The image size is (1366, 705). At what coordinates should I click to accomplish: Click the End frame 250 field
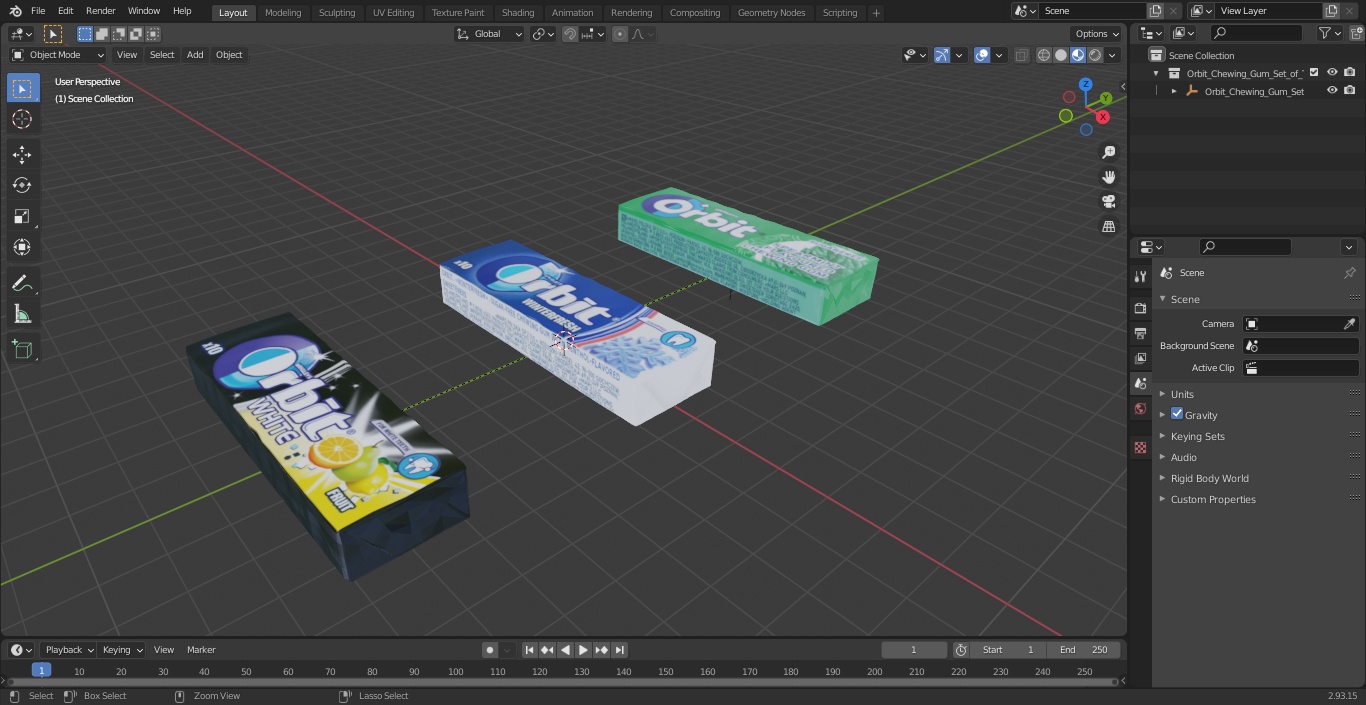pos(1084,650)
